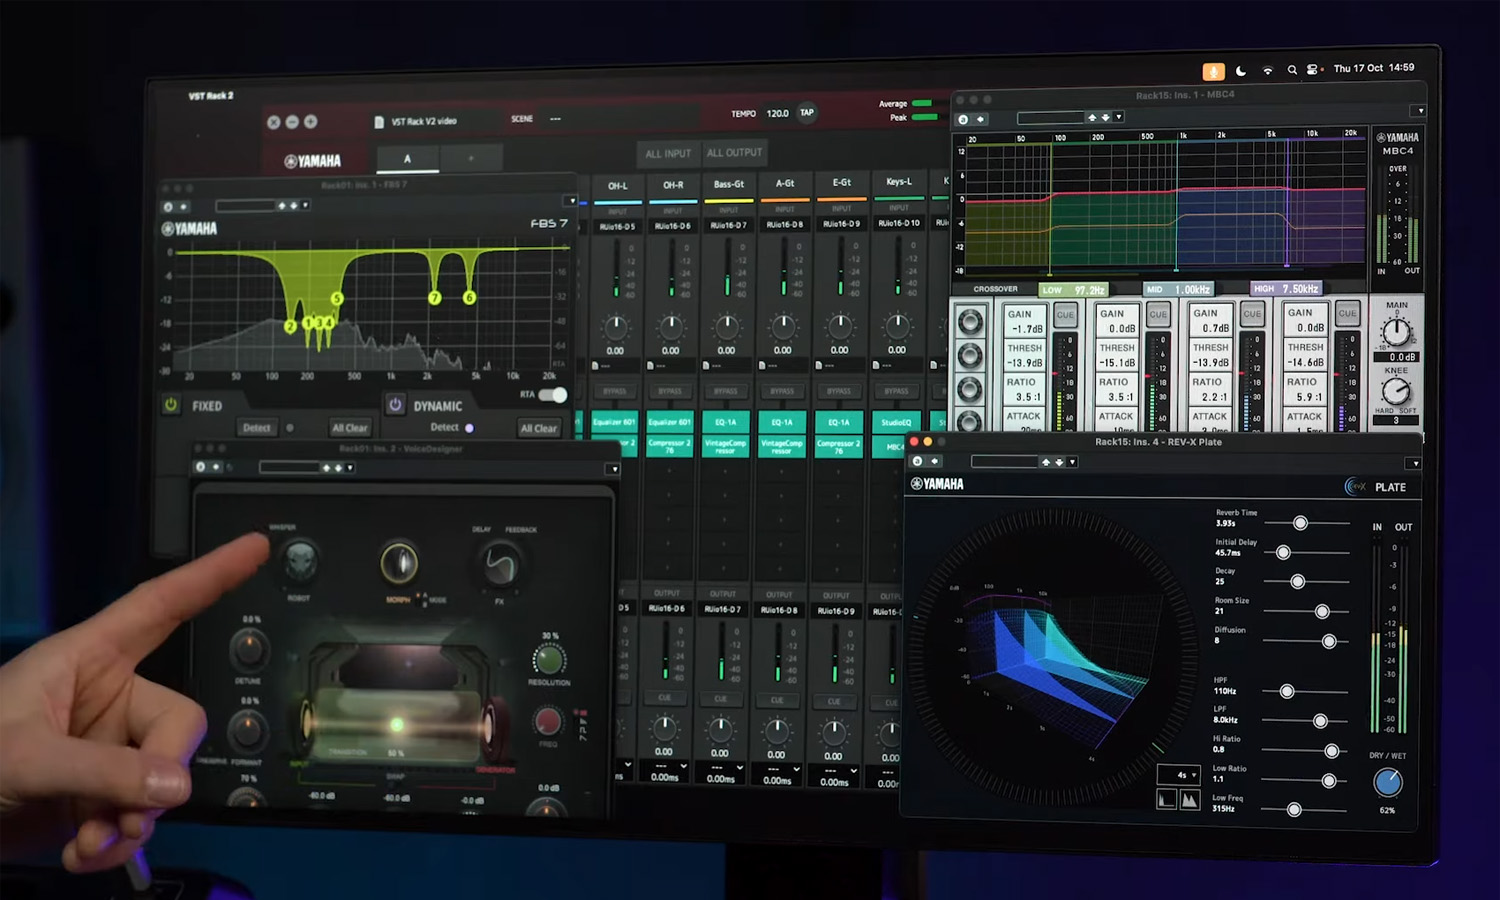Select the MID 1.00kHz crossover tab
The width and height of the screenshot is (1500, 900).
1177,289
